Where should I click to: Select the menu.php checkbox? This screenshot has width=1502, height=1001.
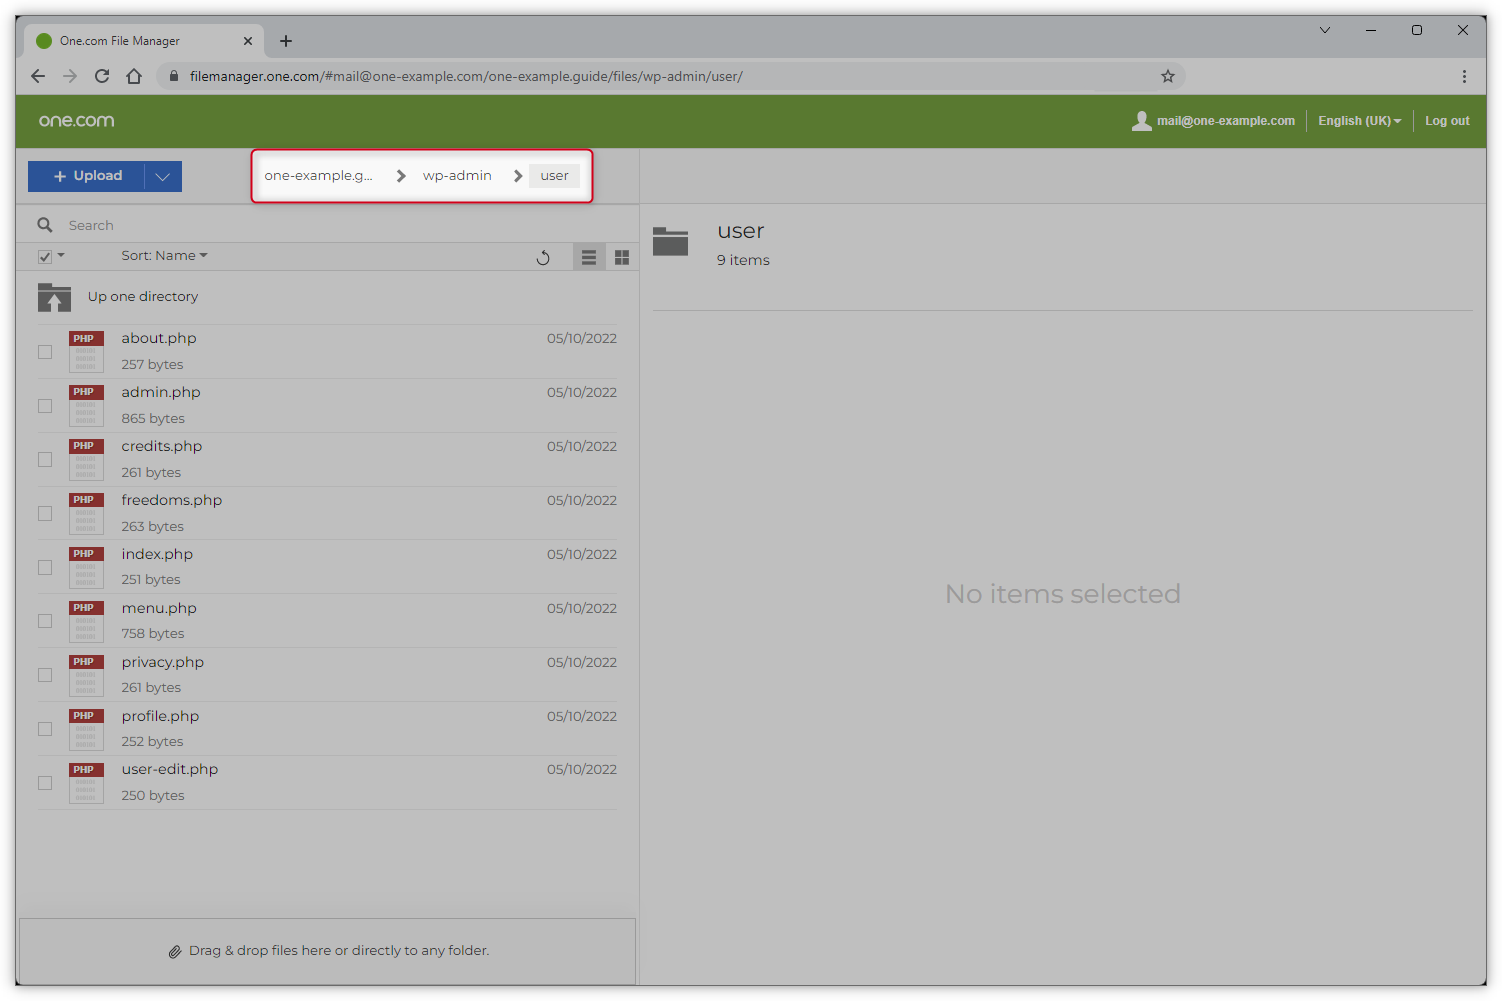tap(45, 621)
